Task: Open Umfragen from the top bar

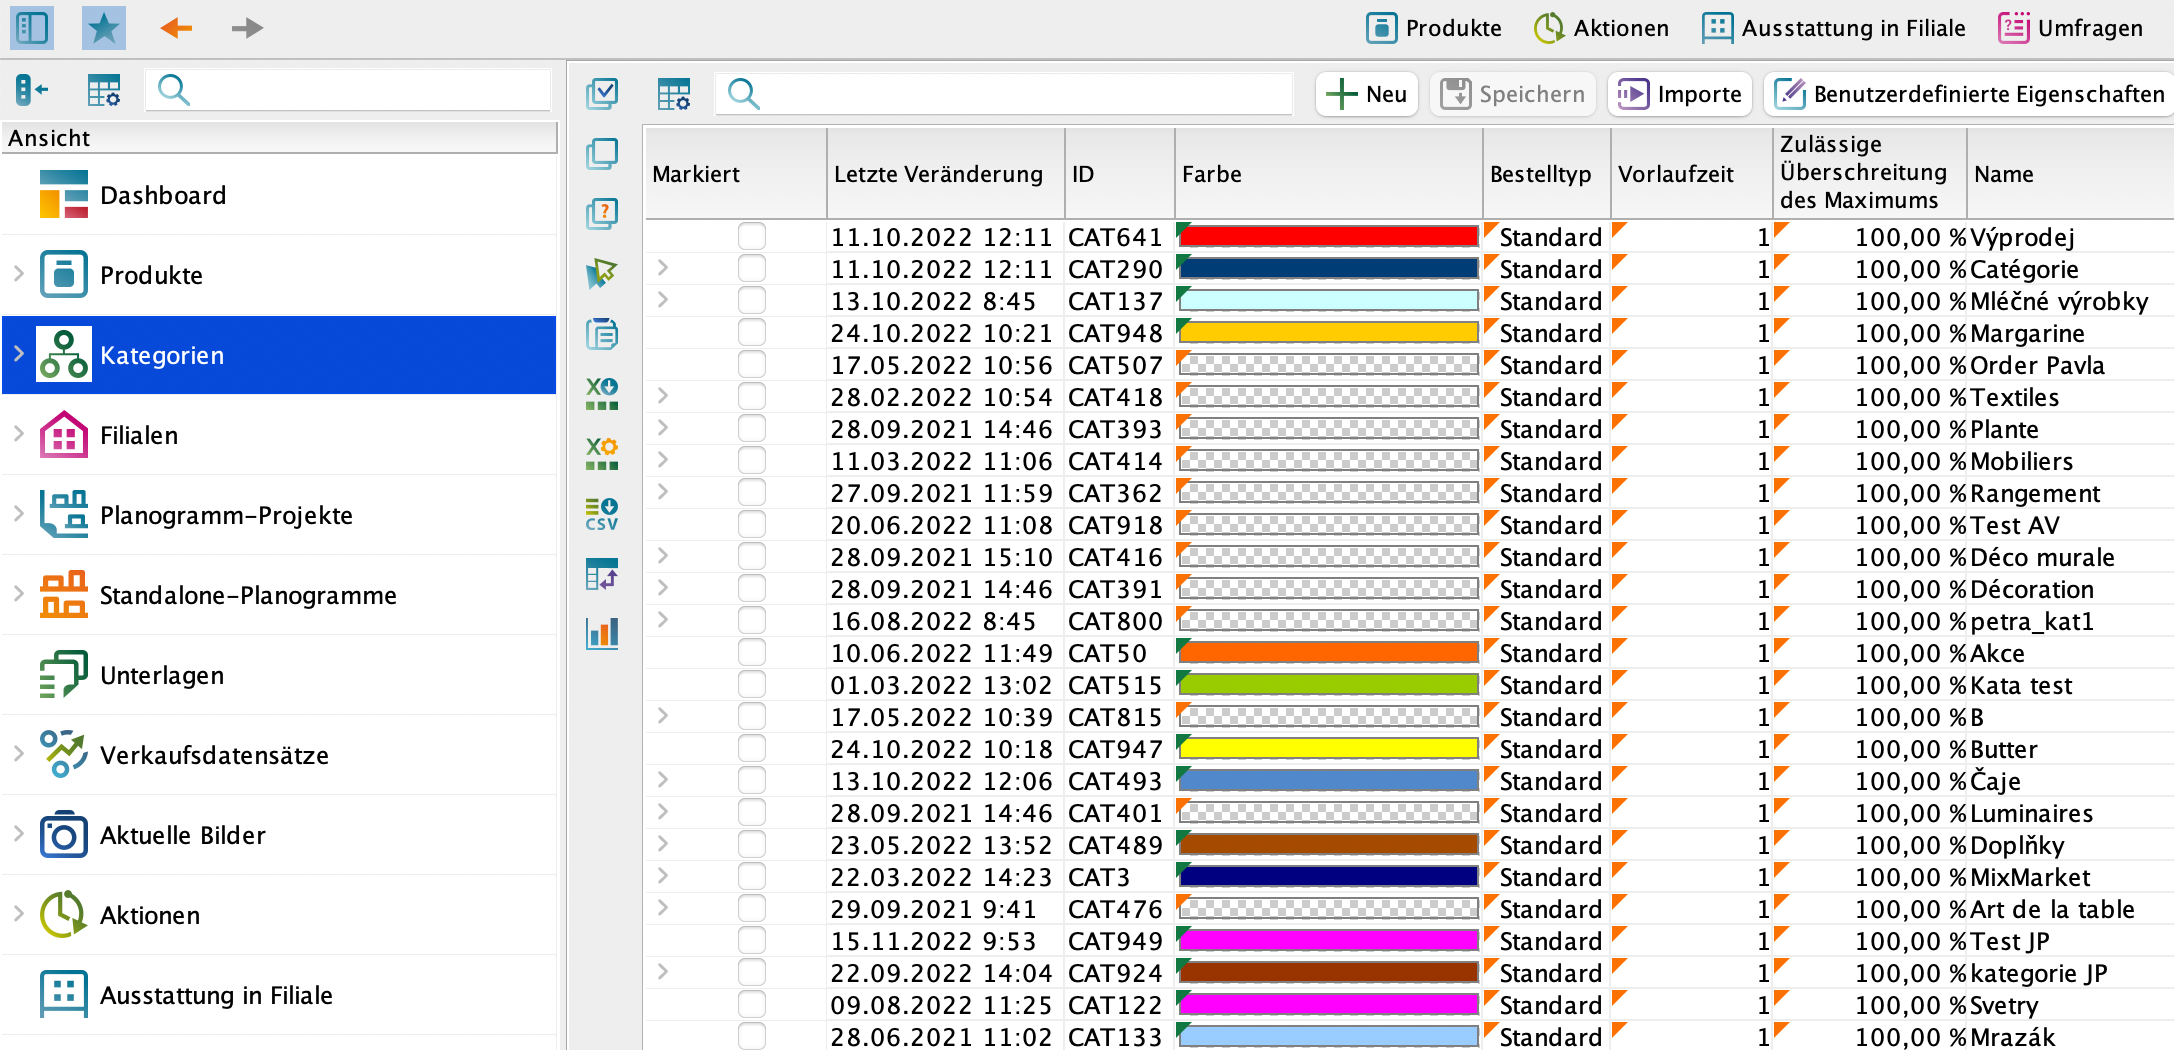Action: tap(2070, 28)
